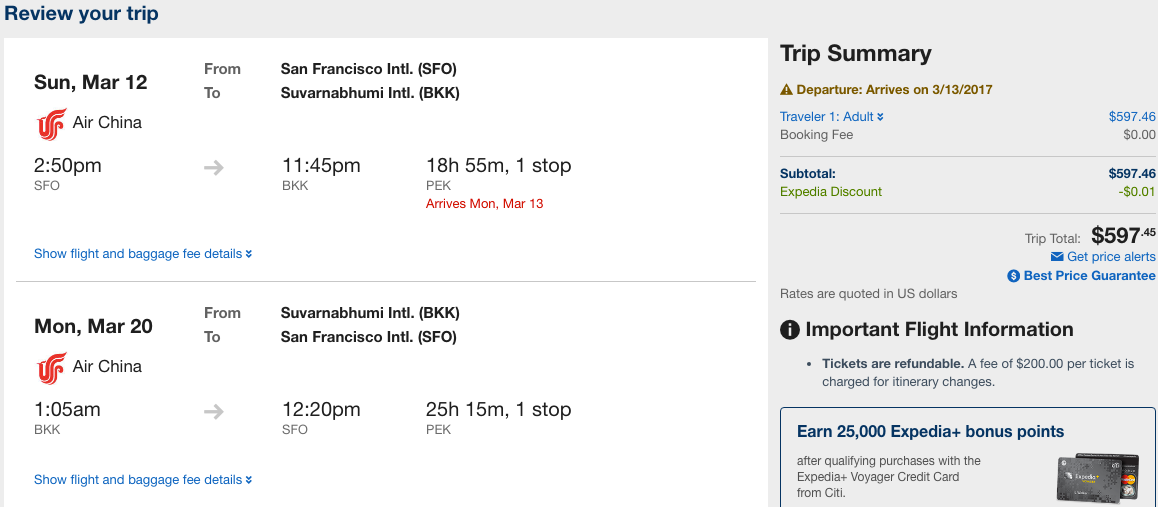The height and width of the screenshot is (507, 1158).
Task: Click the Expedia Discount line
Action: point(831,192)
